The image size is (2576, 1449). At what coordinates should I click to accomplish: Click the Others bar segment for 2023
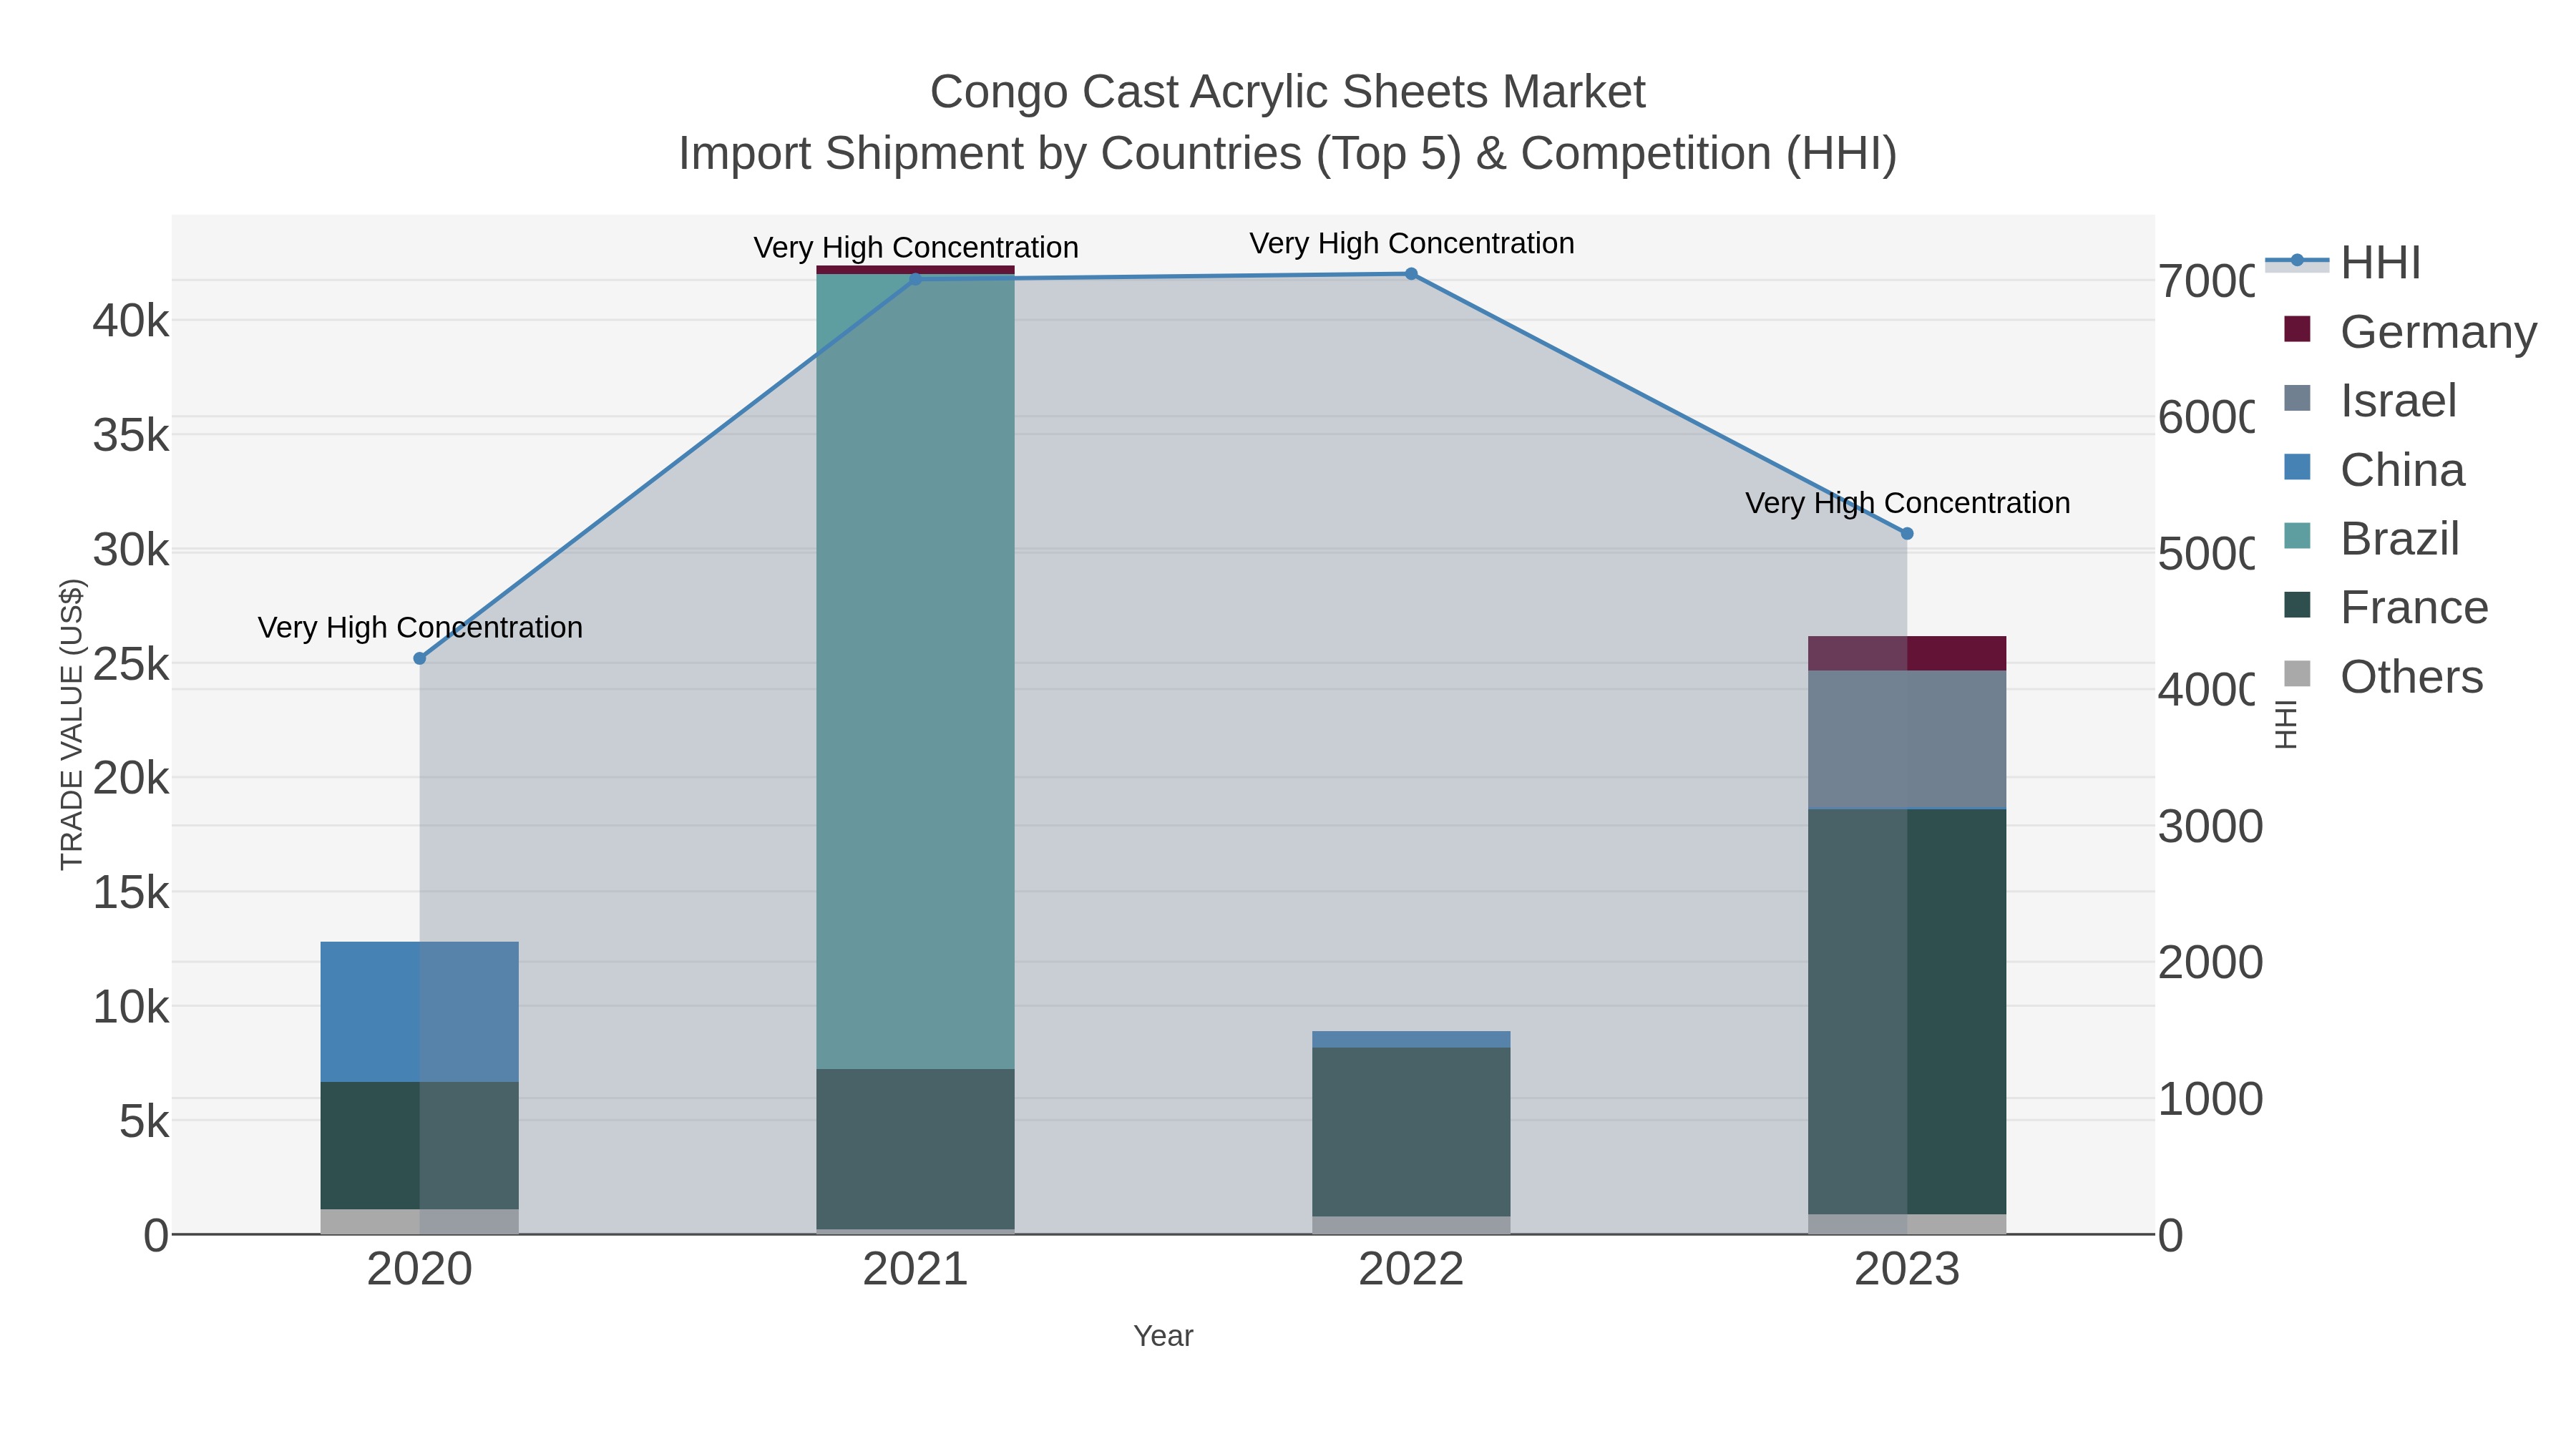coord(1907,1224)
